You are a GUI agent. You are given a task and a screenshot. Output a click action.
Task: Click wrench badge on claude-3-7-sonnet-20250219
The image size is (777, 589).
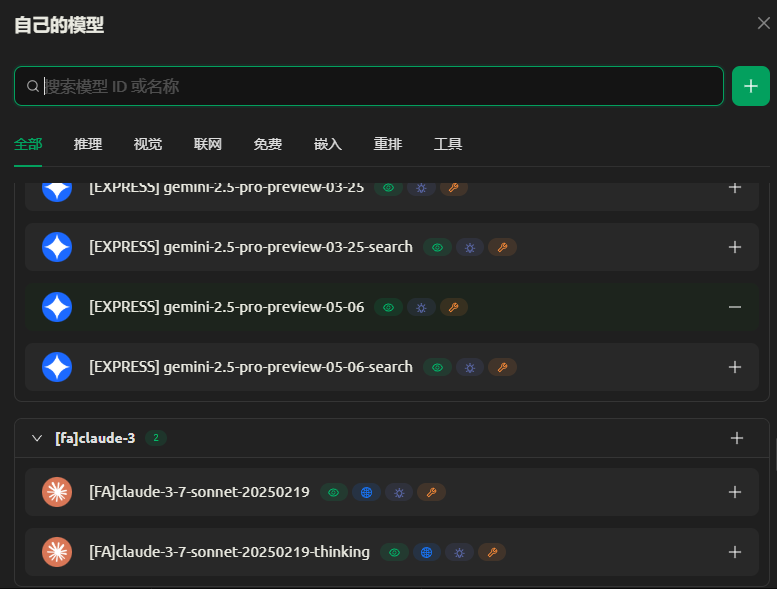(x=432, y=492)
